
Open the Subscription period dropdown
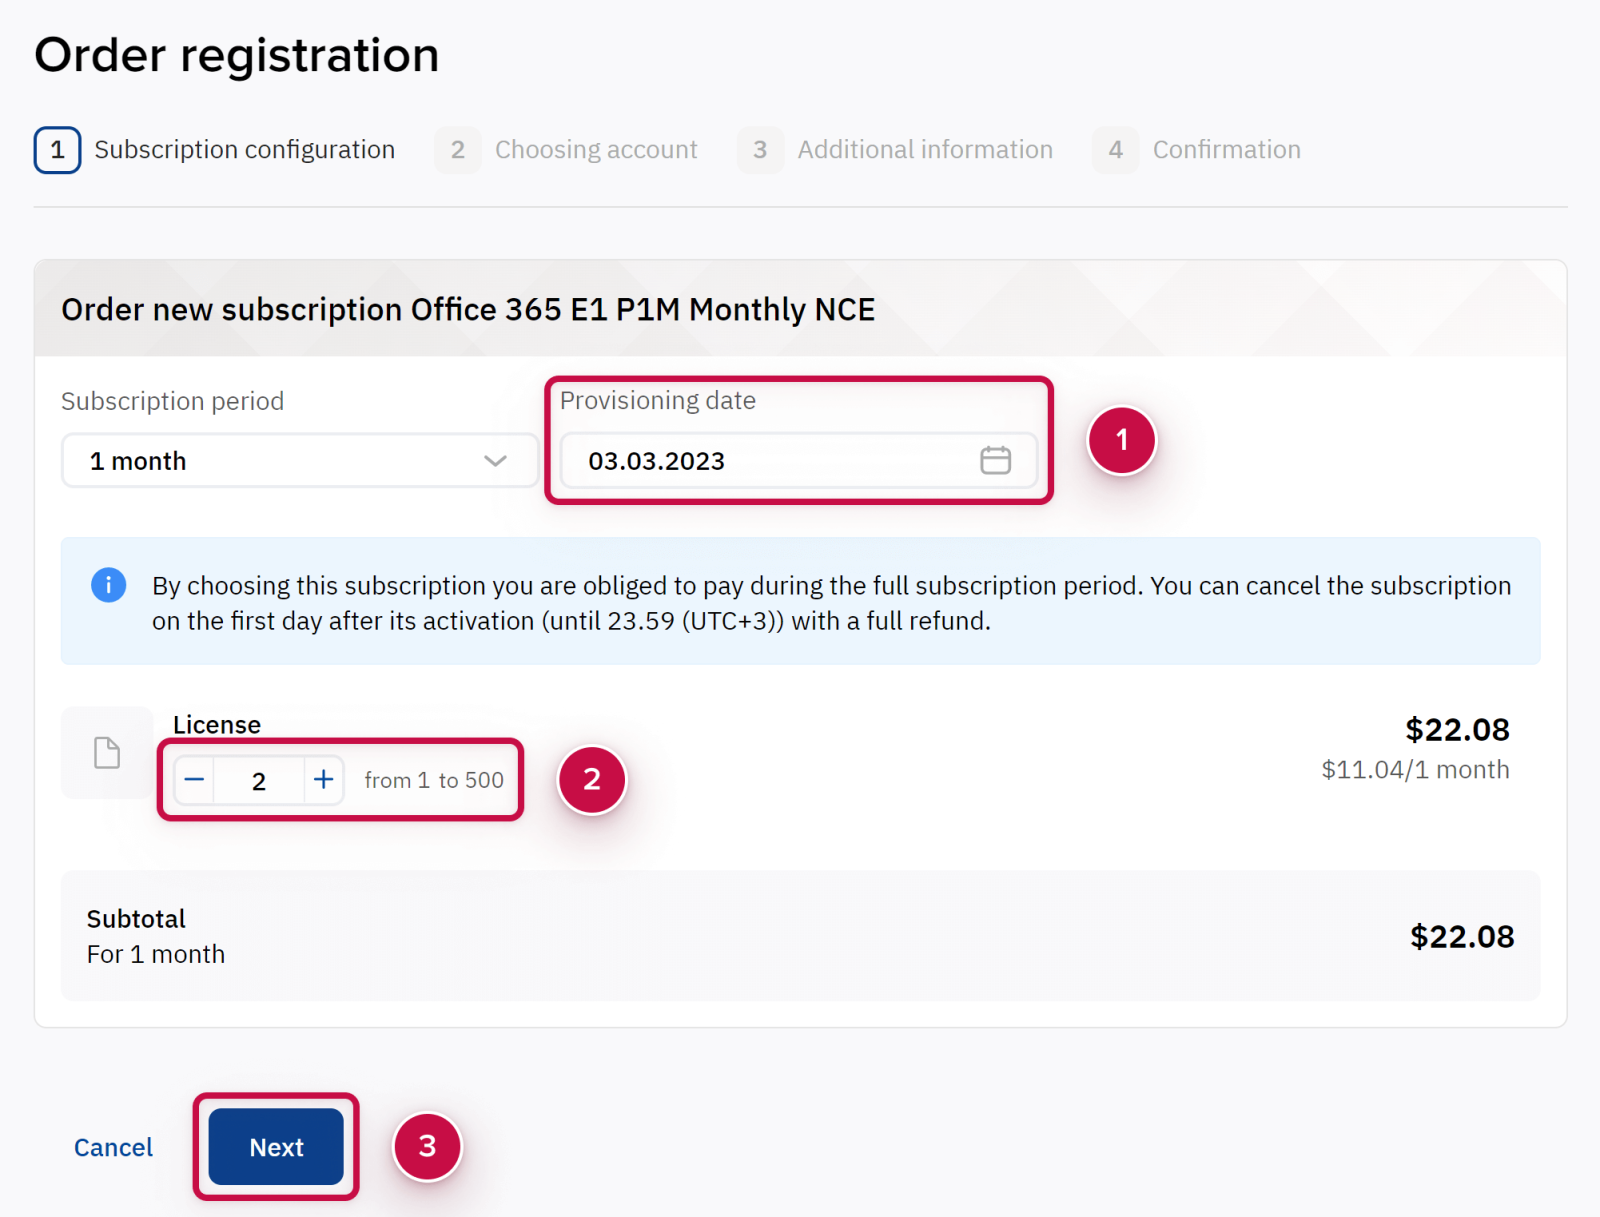(280, 461)
